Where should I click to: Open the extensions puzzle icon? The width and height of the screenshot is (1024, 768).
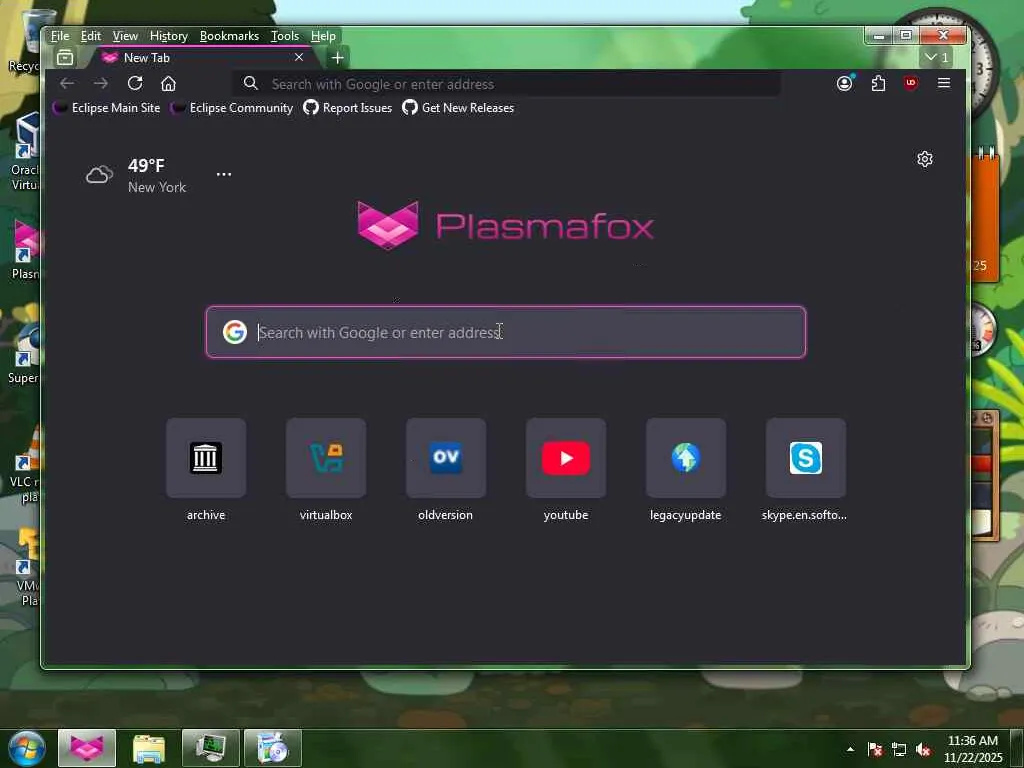(x=878, y=84)
